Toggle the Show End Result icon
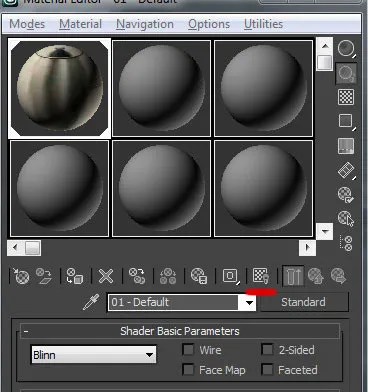Screen dimensions: 368x392 pyautogui.click(x=293, y=276)
